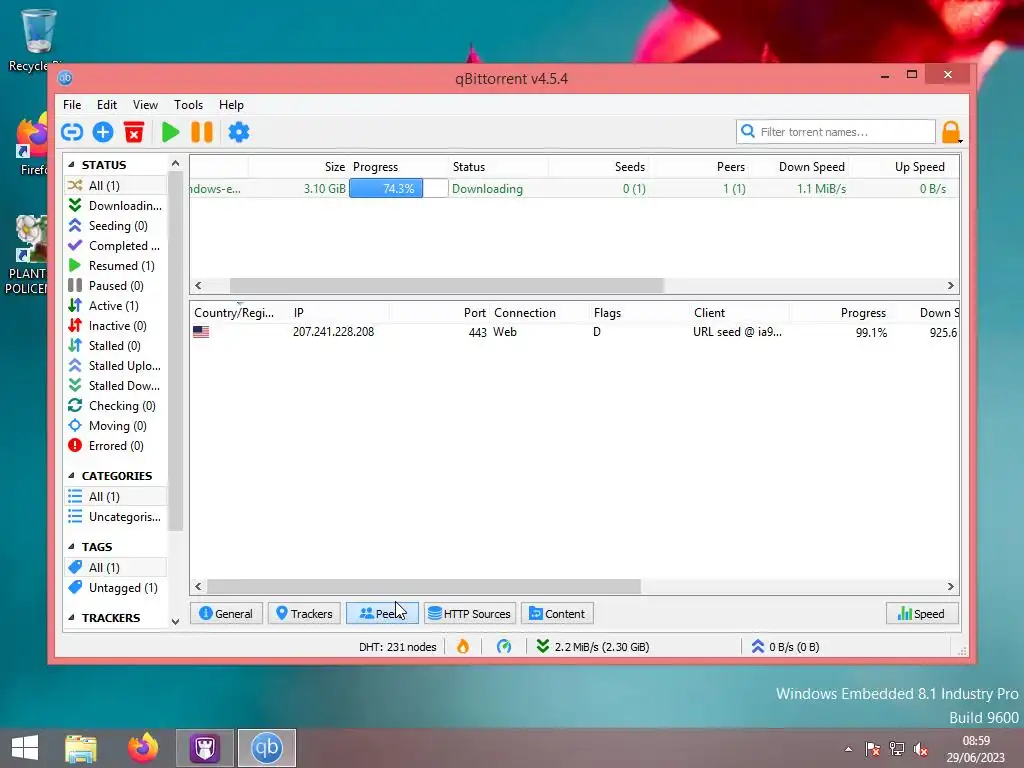Select the Checking (0) filter
The image size is (1024, 768).
point(116,406)
